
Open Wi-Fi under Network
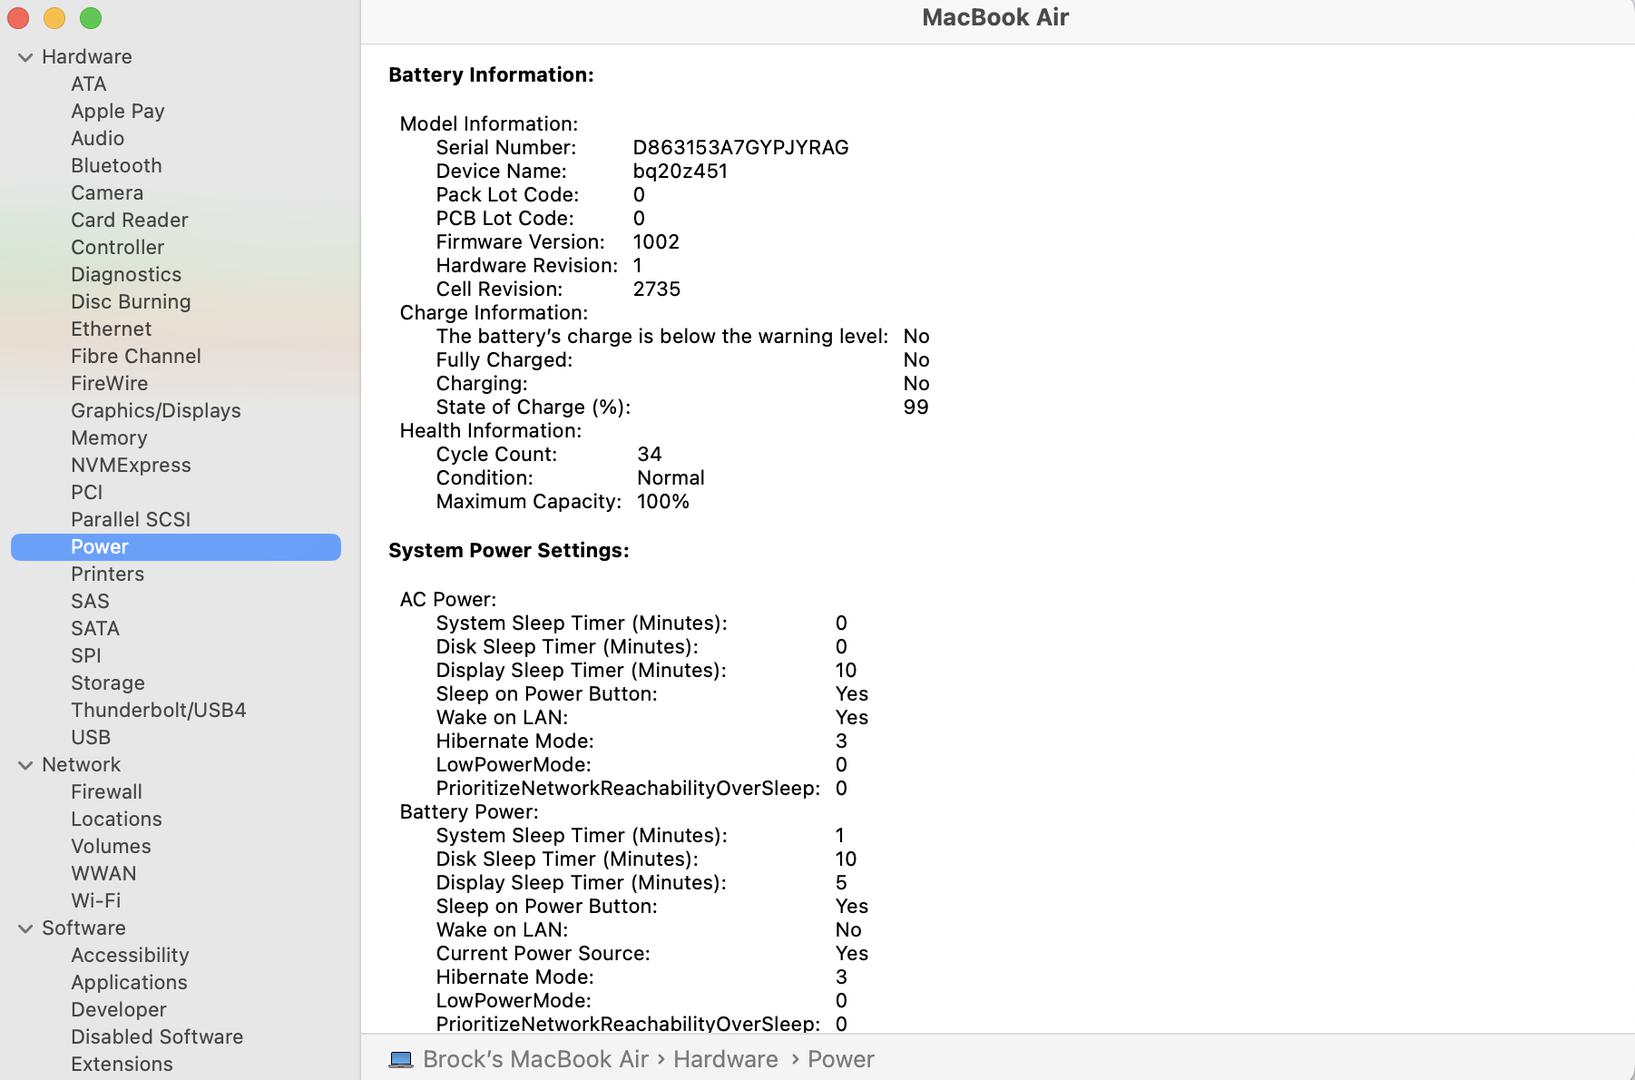click(96, 901)
